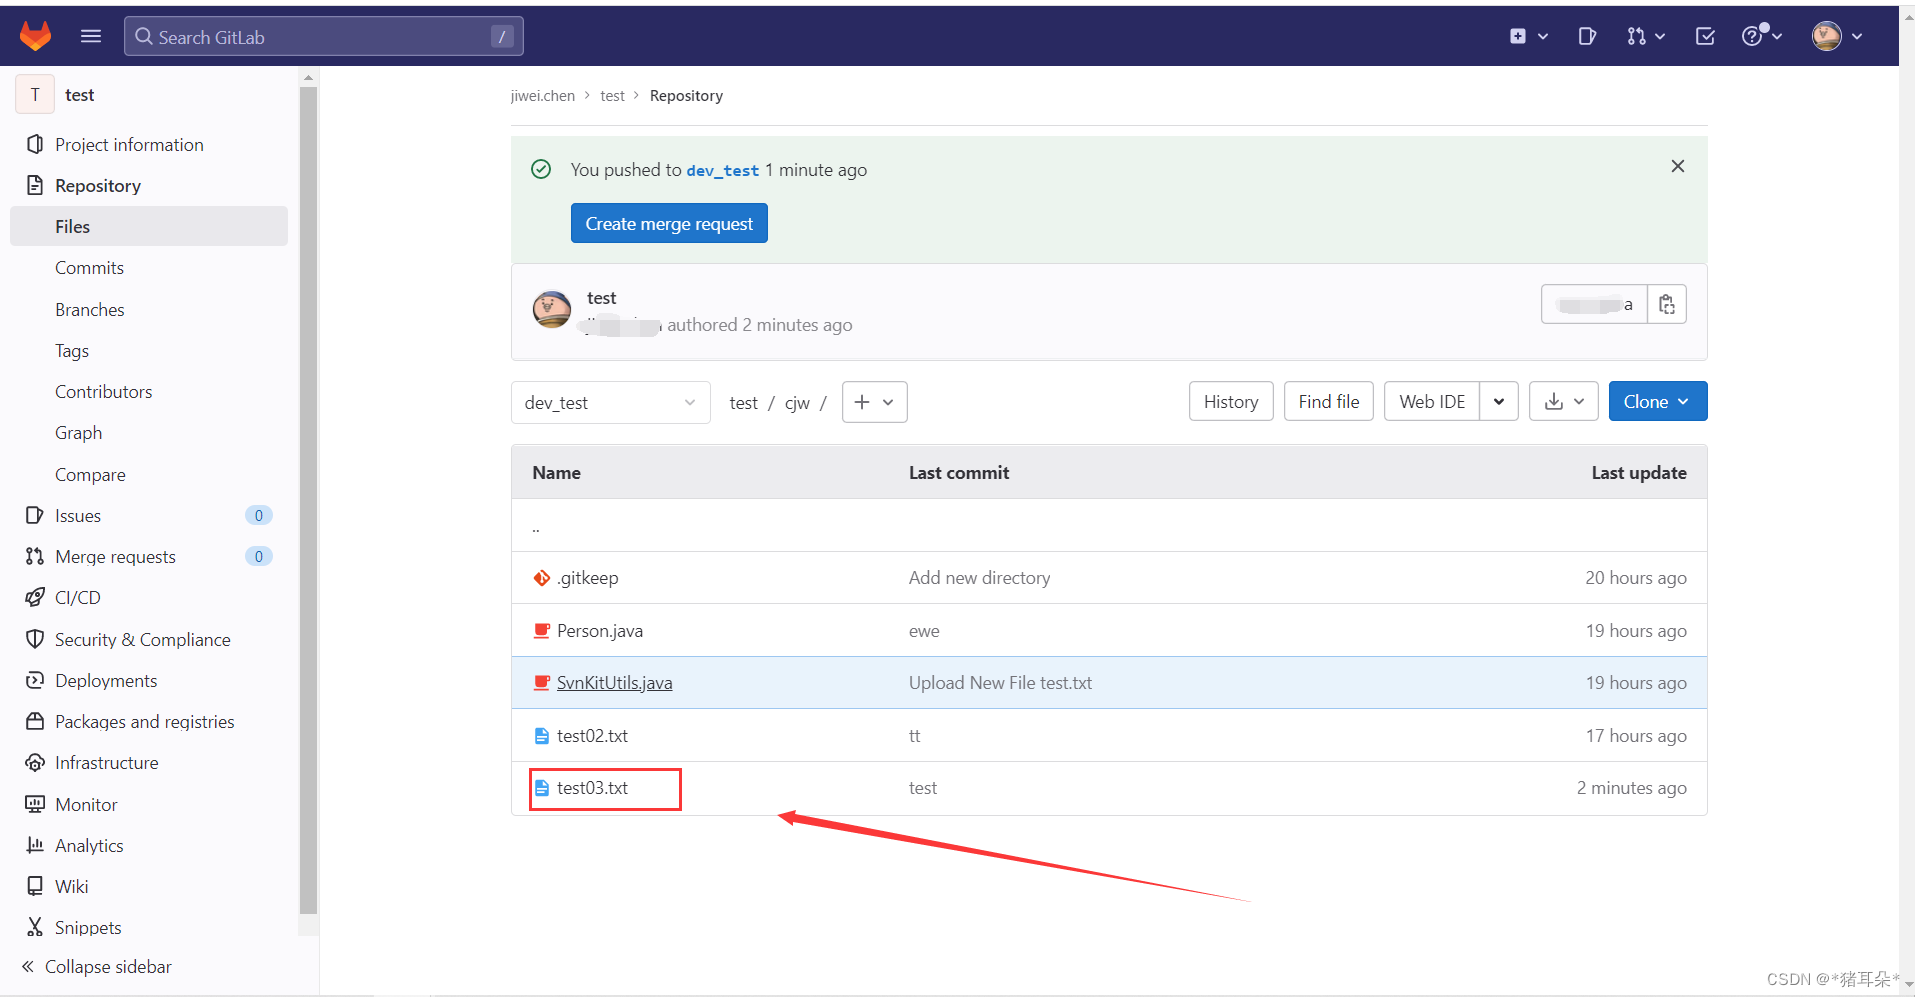Switch to the Files section in sidebar
The width and height of the screenshot is (1915, 997).
(72, 226)
